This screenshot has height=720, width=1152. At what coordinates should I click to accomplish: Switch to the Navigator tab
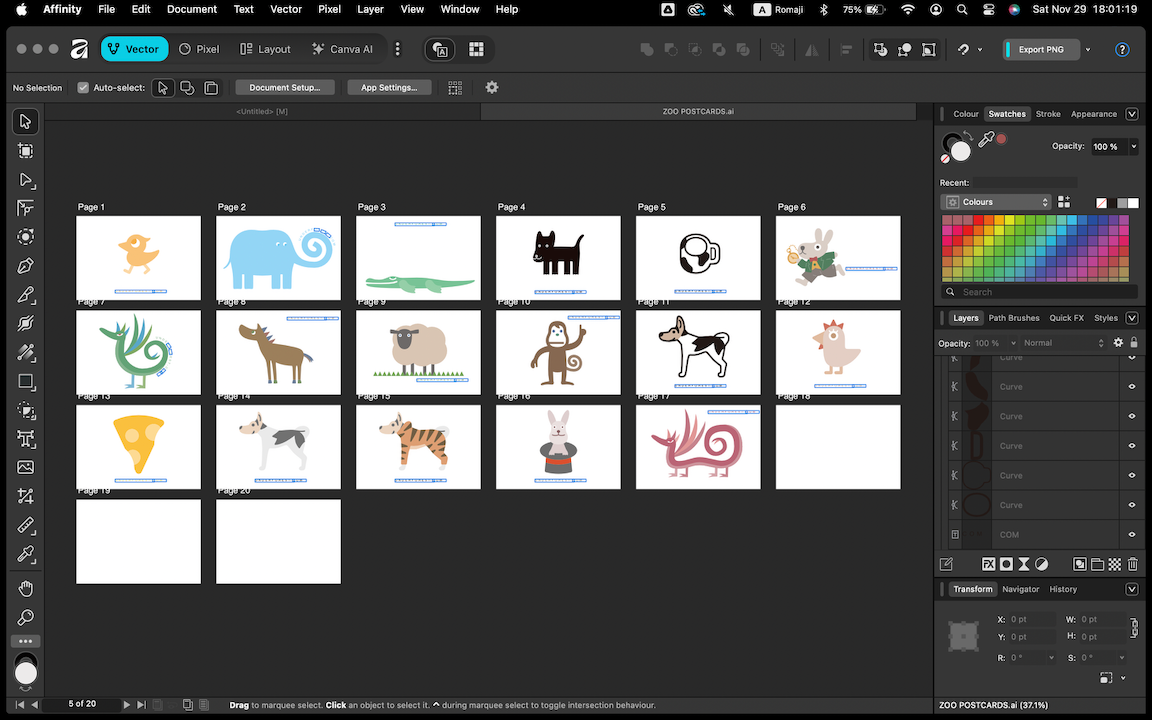[x=1020, y=589]
